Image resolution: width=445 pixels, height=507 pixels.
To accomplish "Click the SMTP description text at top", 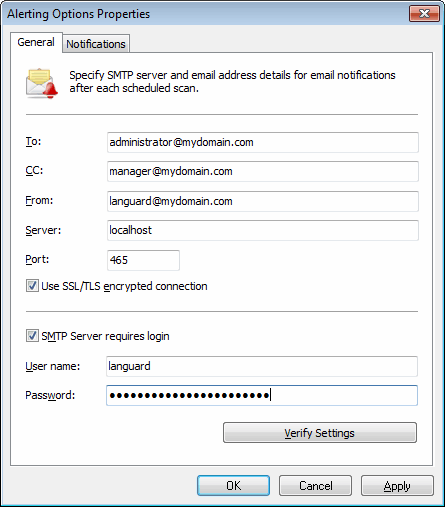I will click(x=232, y=82).
